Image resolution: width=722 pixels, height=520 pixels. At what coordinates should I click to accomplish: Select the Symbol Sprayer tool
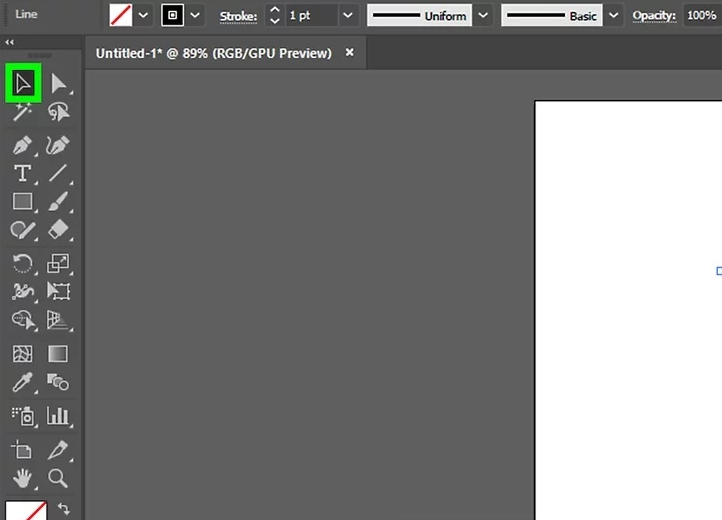(x=23, y=416)
